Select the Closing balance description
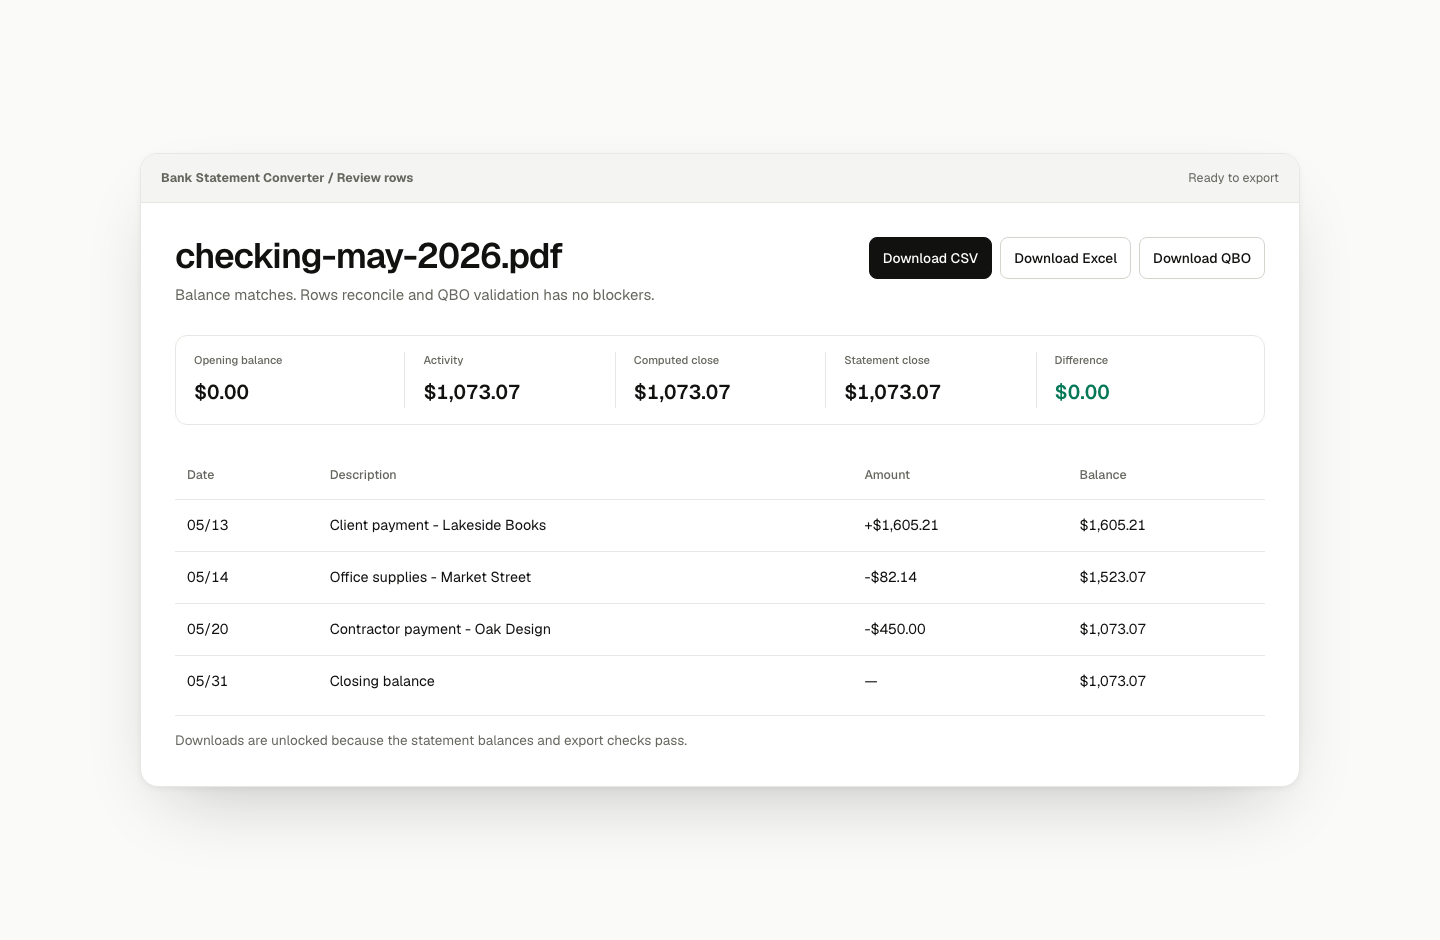 tap(382, 681)
